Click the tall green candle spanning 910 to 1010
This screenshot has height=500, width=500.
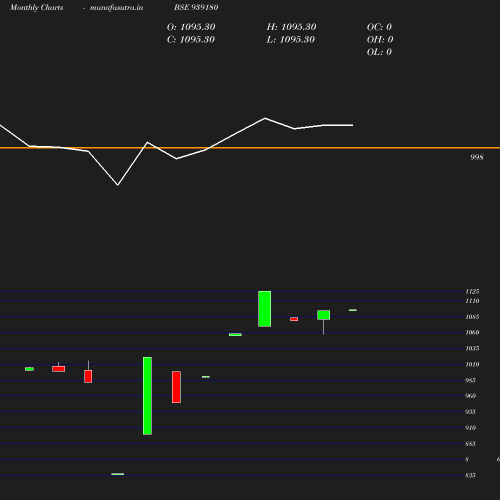147,396
